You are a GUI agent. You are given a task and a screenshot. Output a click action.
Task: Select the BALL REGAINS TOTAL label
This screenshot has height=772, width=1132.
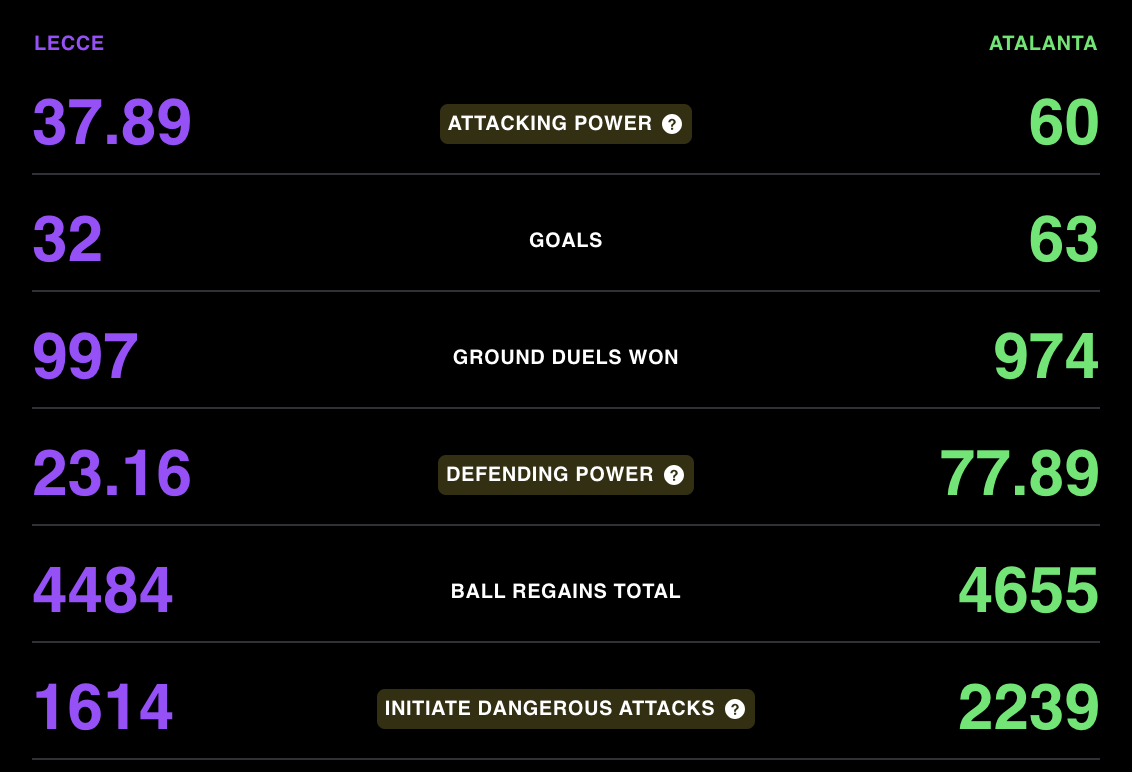566,591
